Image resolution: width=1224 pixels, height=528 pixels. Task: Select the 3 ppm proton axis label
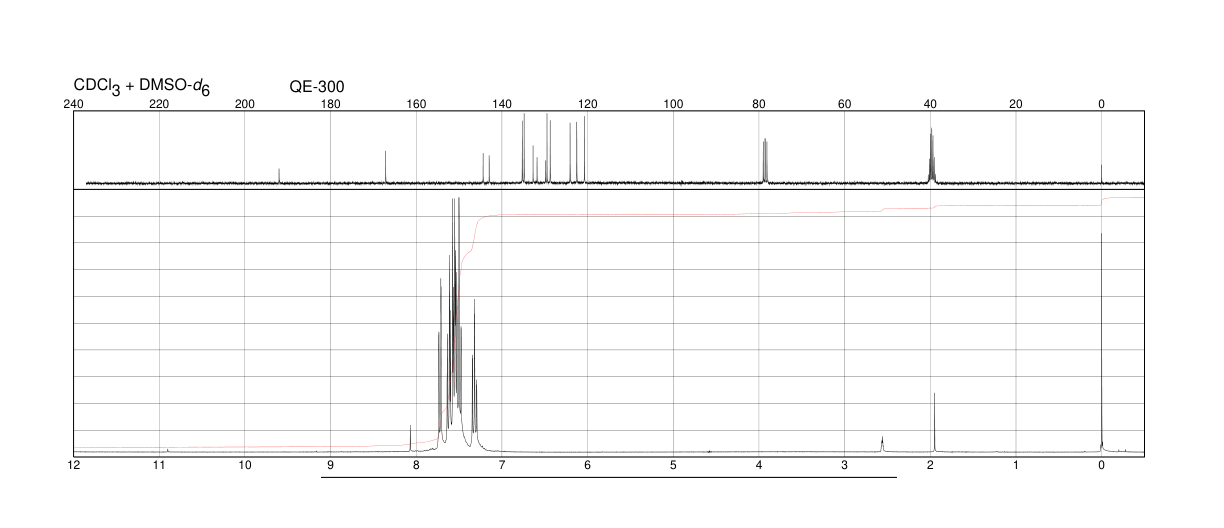[845, 465]
